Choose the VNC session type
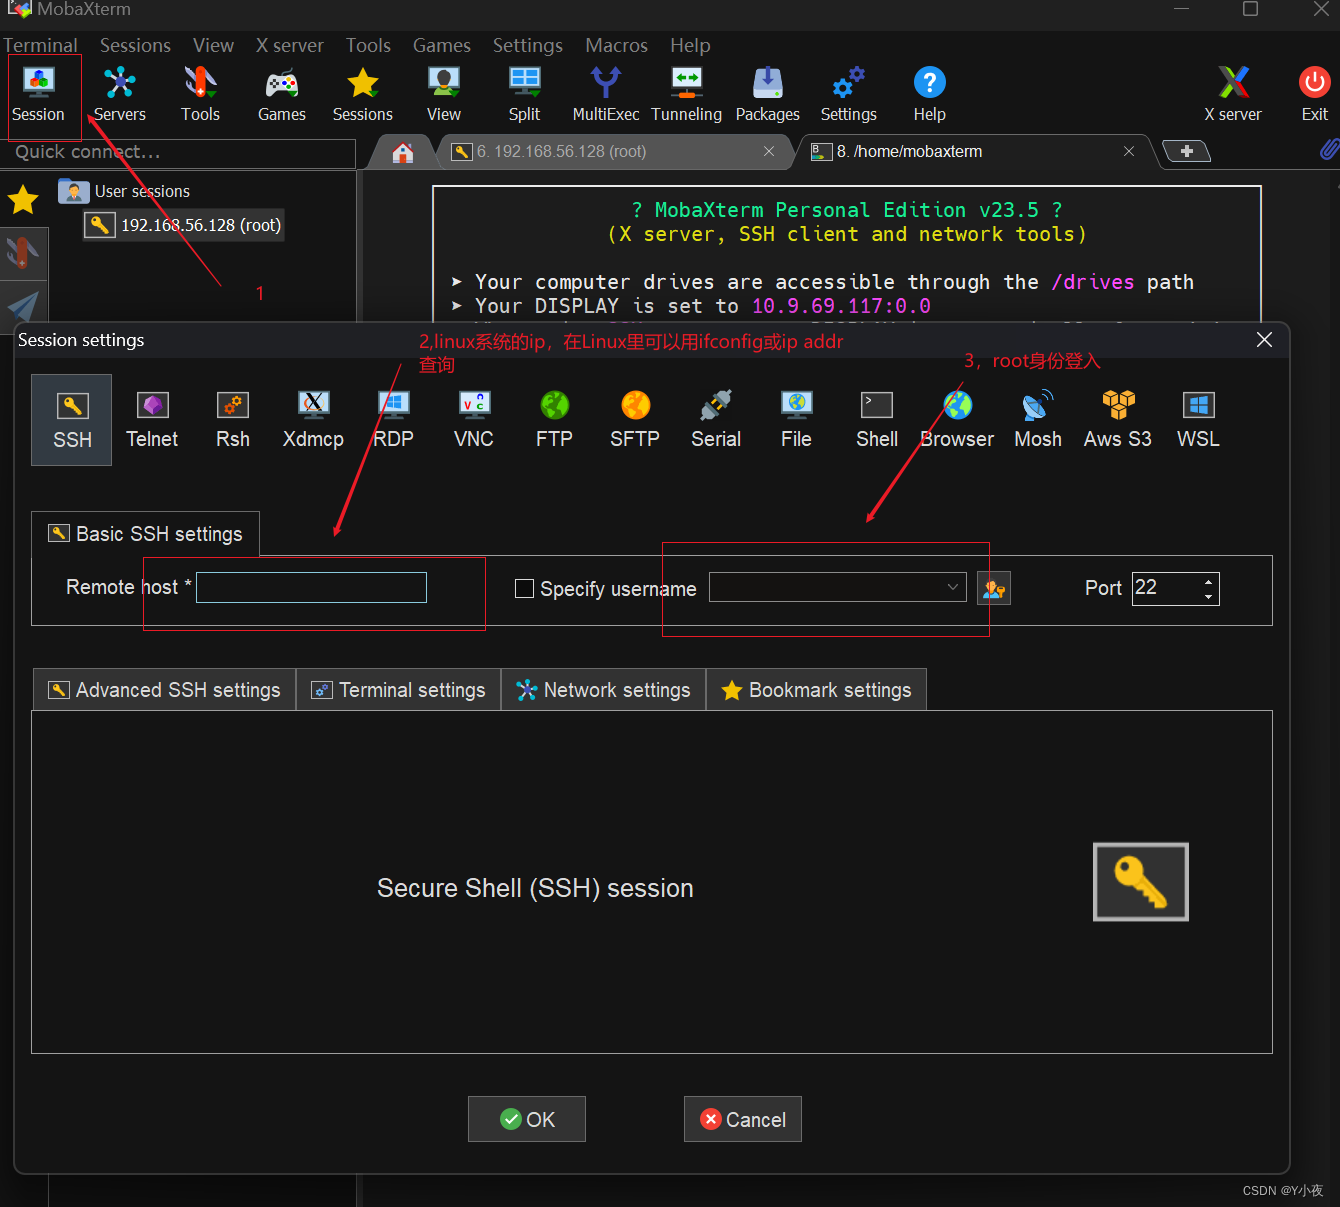Screen dimensions: 1340x1207 (x=473, y=418)
